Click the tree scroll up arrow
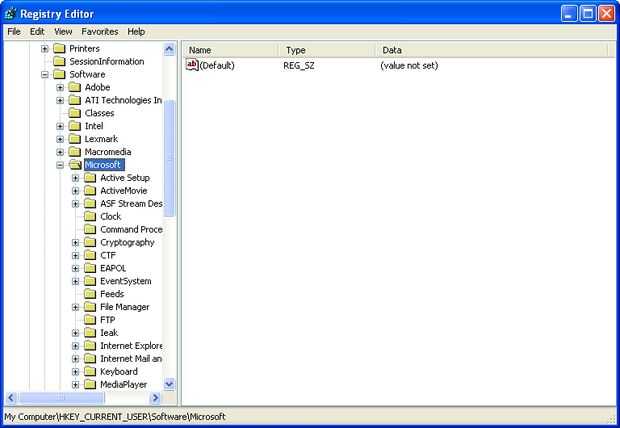This screenshot has height=428, width=620. coord(169,49)
